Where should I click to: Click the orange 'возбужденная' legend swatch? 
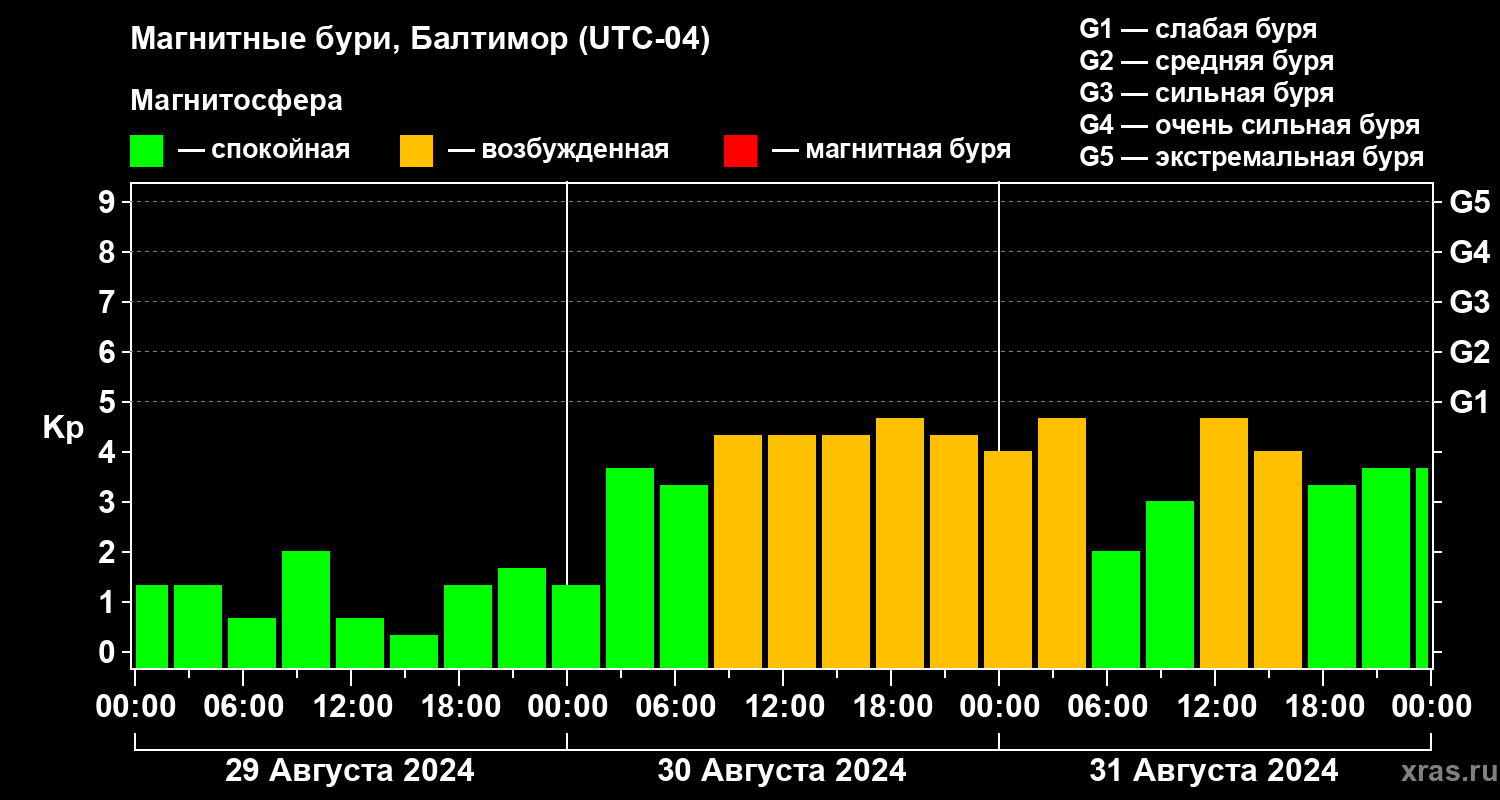point(416,151)
